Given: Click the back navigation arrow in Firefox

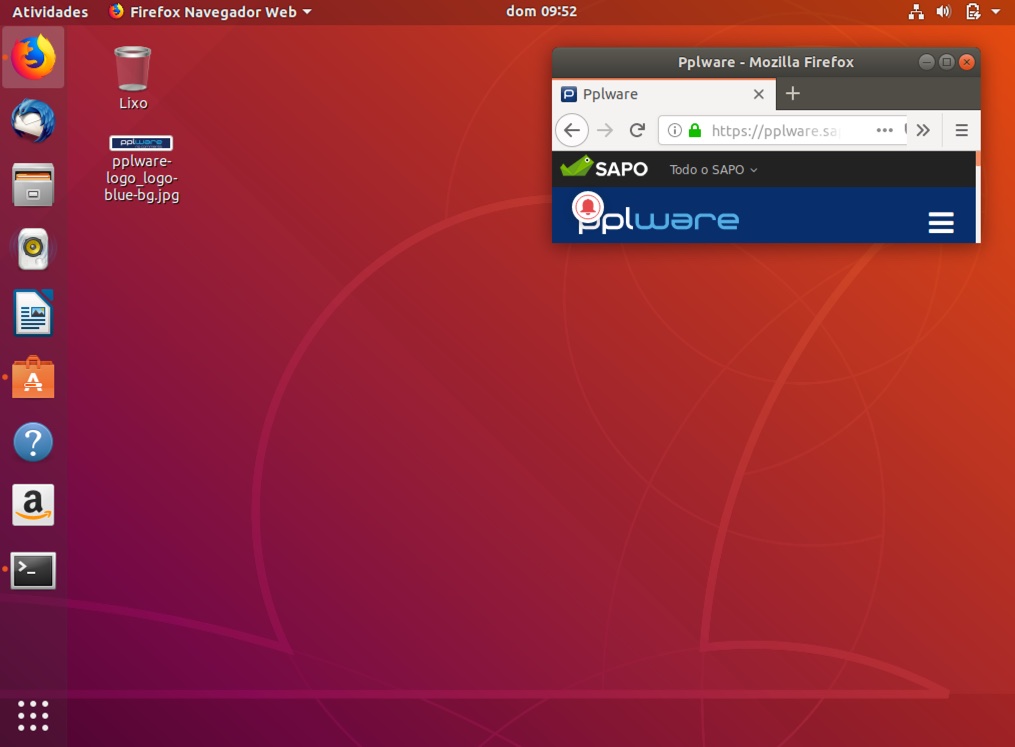Looking at the screenshot, I should 571,130.
